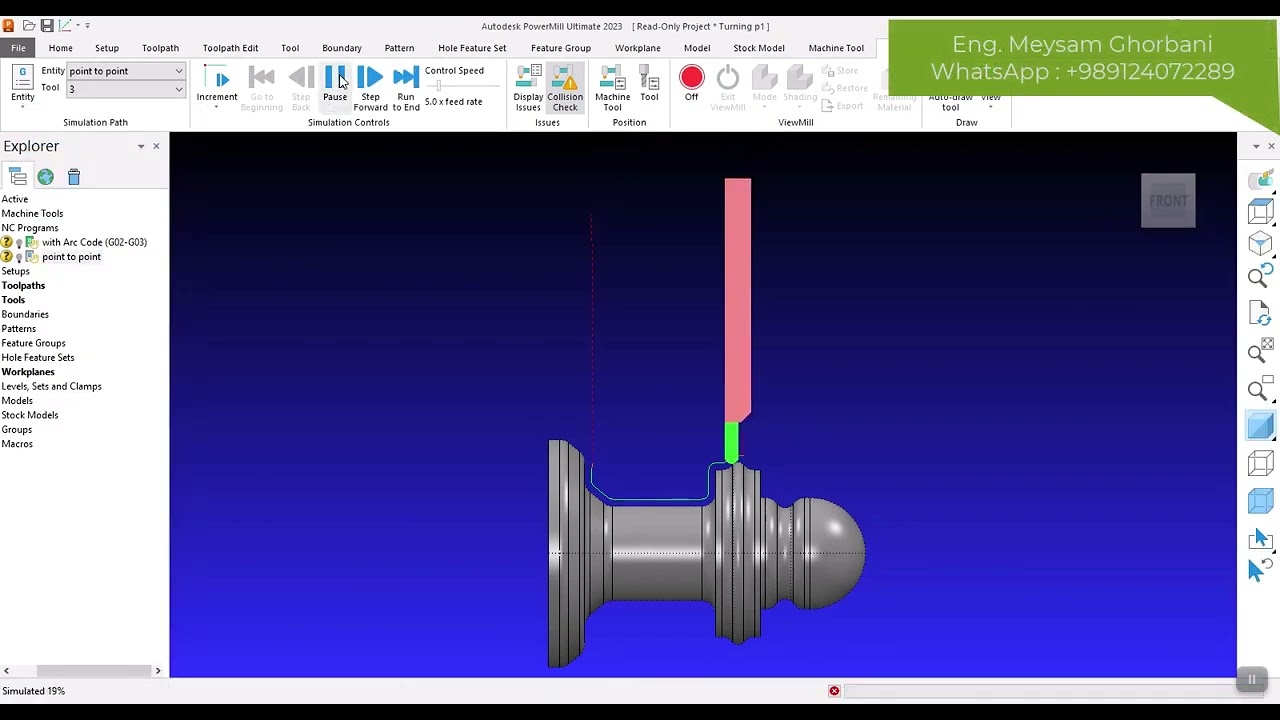This screenshot has width=1280, height=720.
Task: Click the pause icon in status bar
Action: 1251,680
